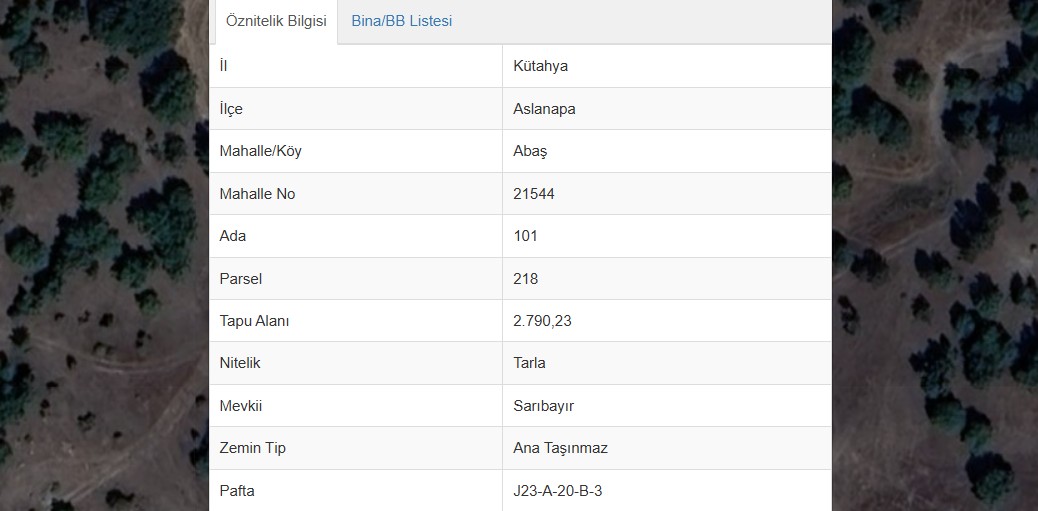Click the Tapu Alanı label cell
The width and height of the screenshot is (1038, 511).
[x=356, y=321]
